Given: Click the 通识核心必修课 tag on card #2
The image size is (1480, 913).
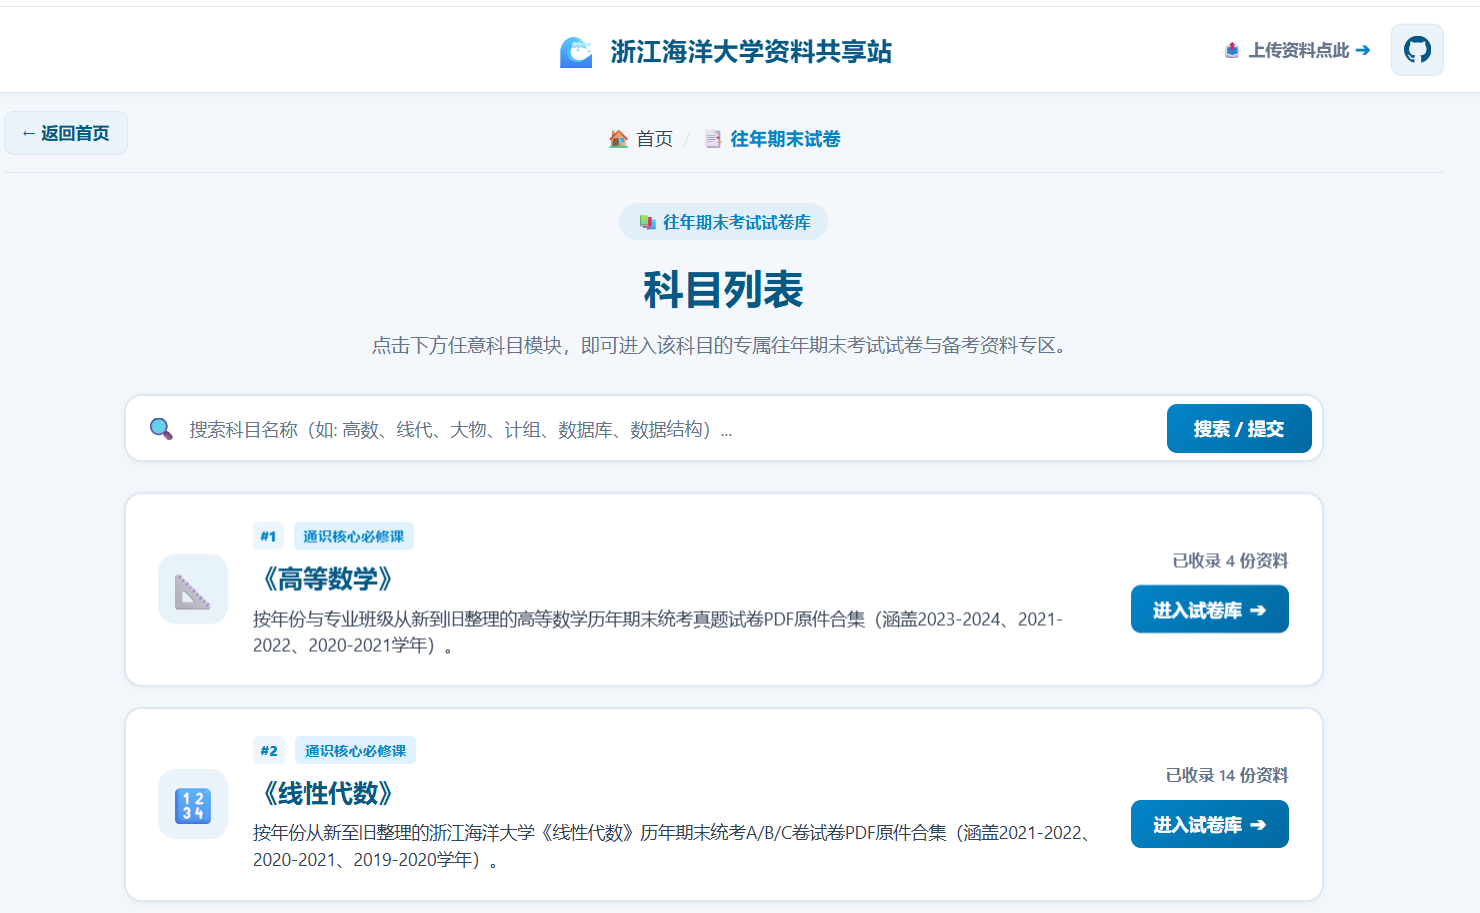Looking at the screenshot, I should (355, 751).
